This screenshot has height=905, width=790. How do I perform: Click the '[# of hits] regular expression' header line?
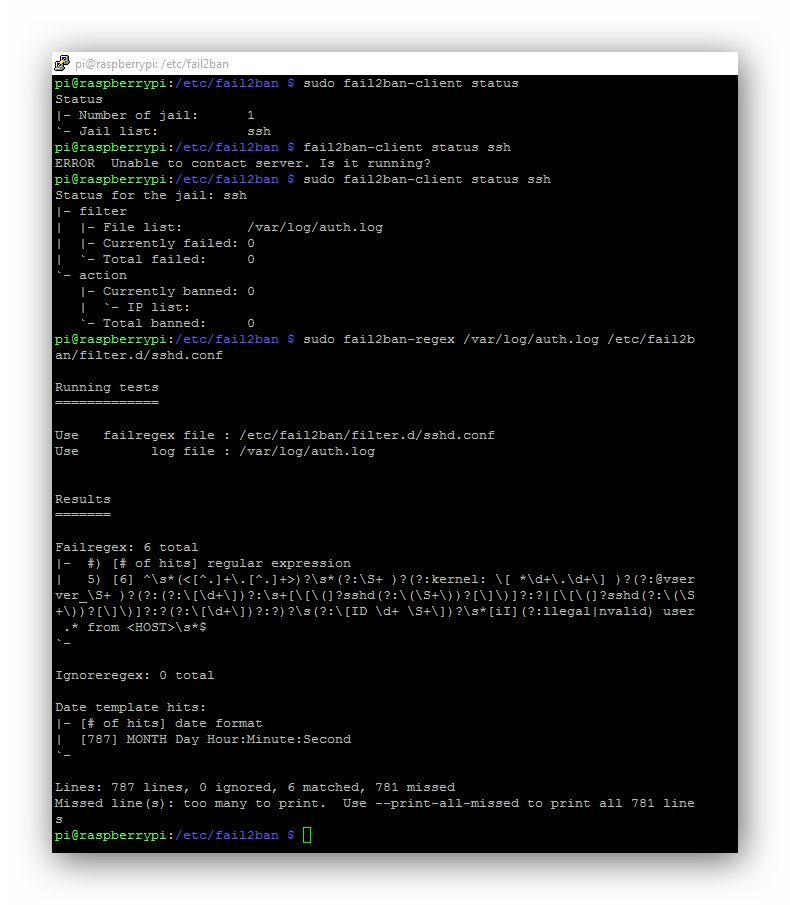203,563
